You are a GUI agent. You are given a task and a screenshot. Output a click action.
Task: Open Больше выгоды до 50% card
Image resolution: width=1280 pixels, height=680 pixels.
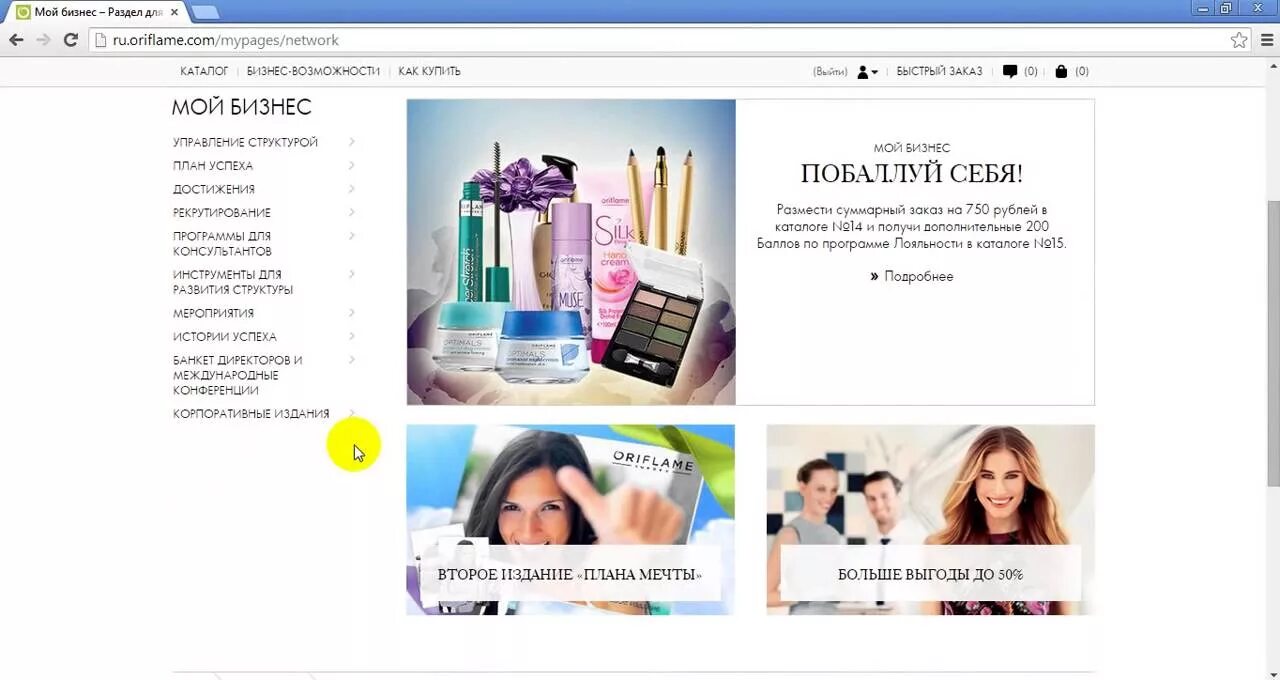(x=930, y=520)
